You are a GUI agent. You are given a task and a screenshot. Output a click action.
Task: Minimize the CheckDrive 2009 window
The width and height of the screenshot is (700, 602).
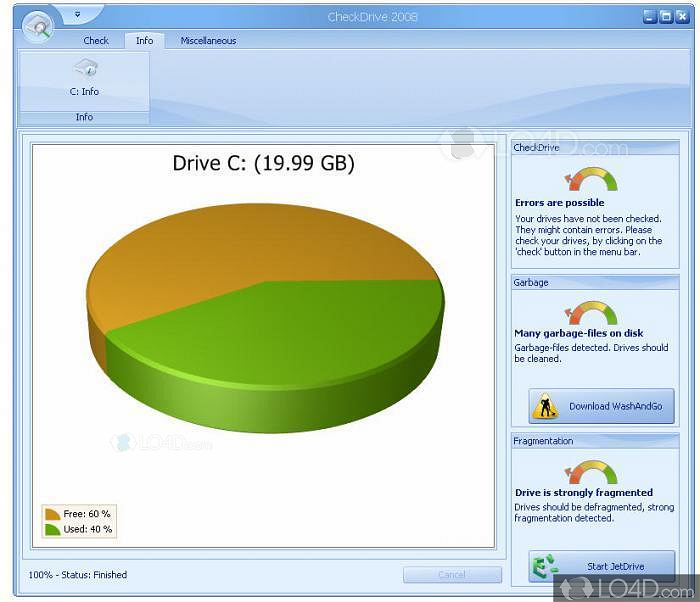(650, 17)
